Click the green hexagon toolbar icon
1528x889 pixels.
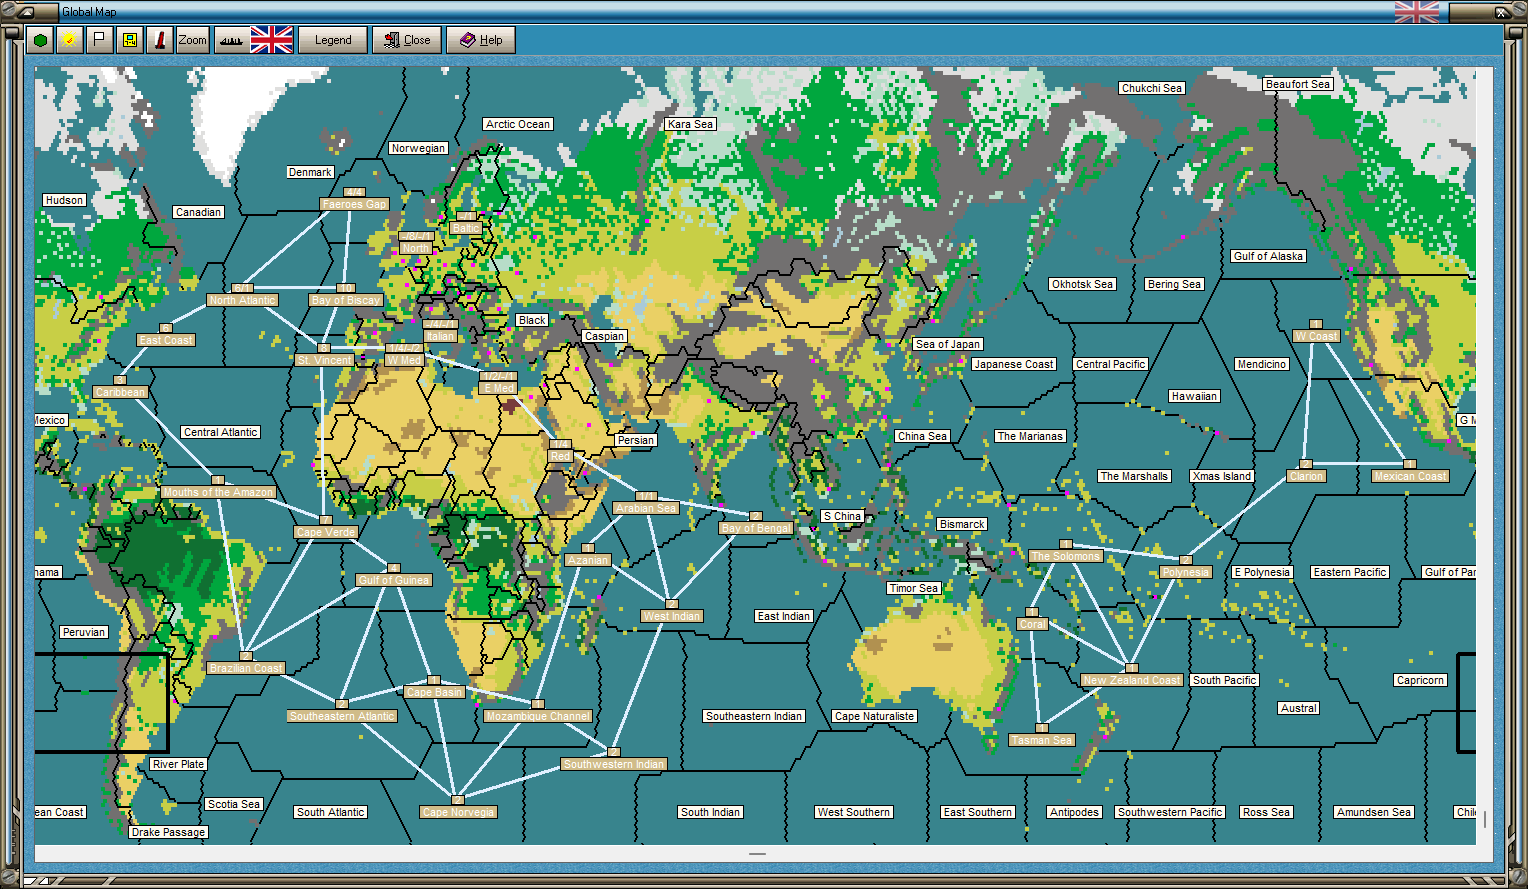40,40
